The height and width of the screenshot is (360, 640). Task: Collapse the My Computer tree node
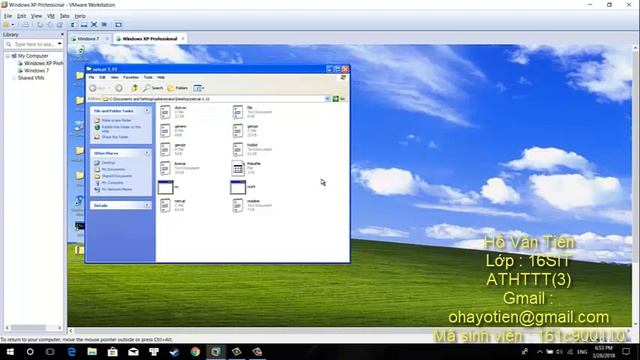(x=7, y=56)
